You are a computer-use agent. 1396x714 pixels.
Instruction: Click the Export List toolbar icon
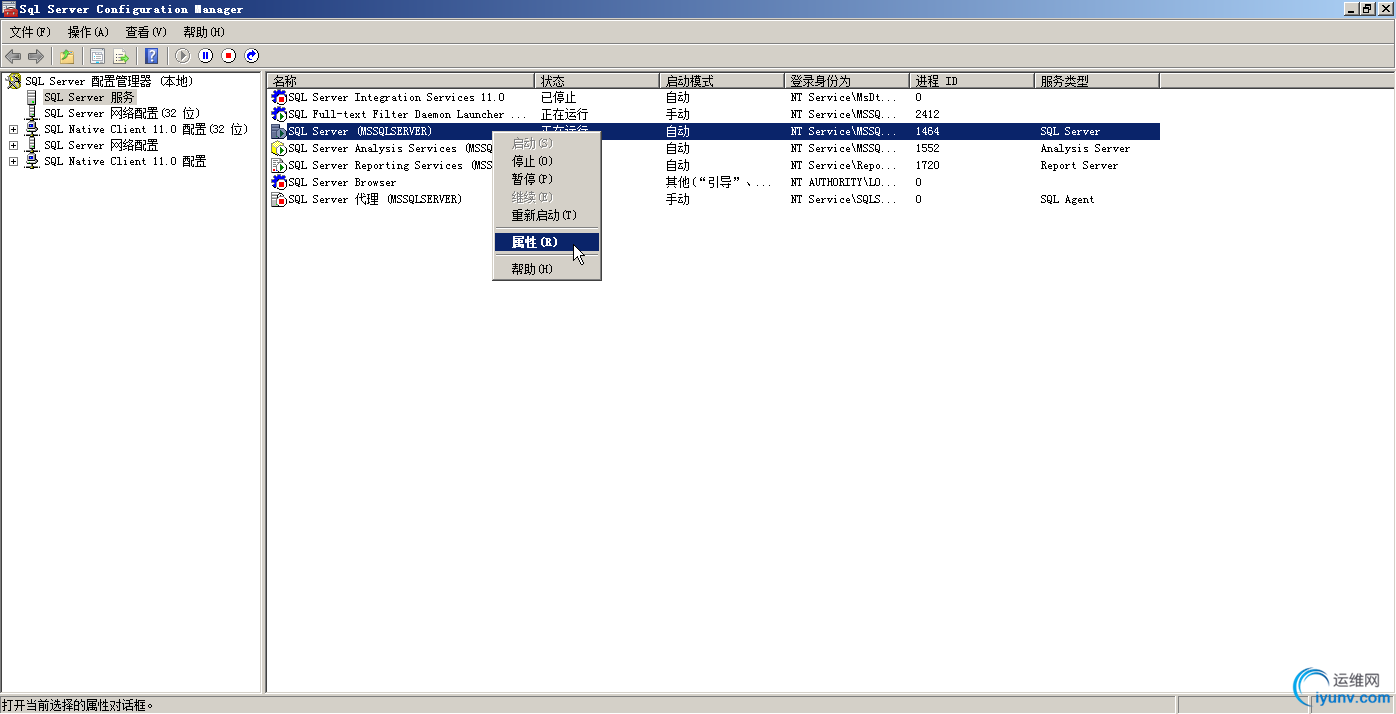click(121, 56)
